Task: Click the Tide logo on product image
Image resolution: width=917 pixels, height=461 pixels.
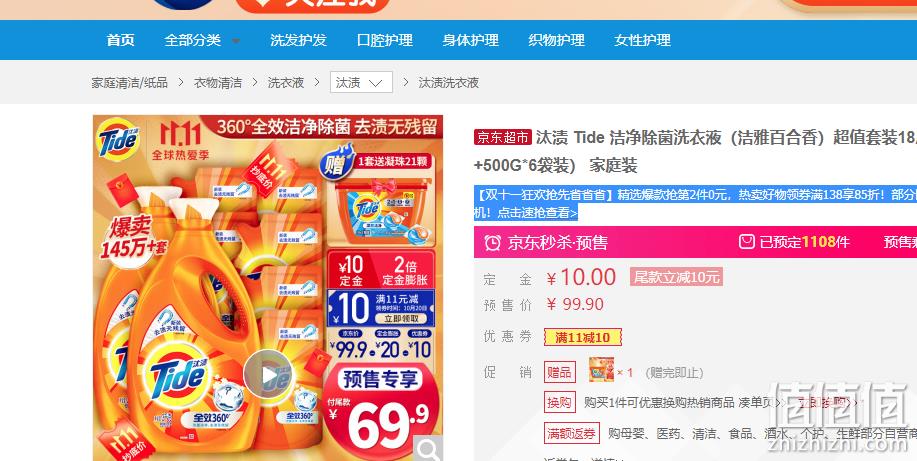Action: 118,139
